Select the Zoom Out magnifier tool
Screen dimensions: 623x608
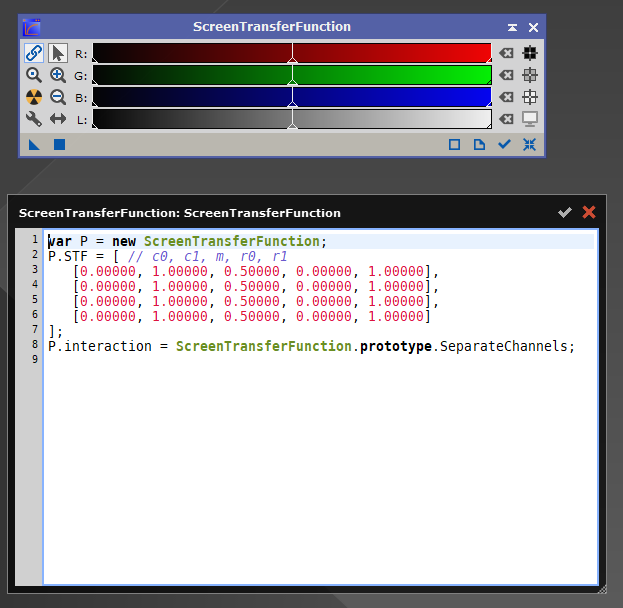coord(58,97)
